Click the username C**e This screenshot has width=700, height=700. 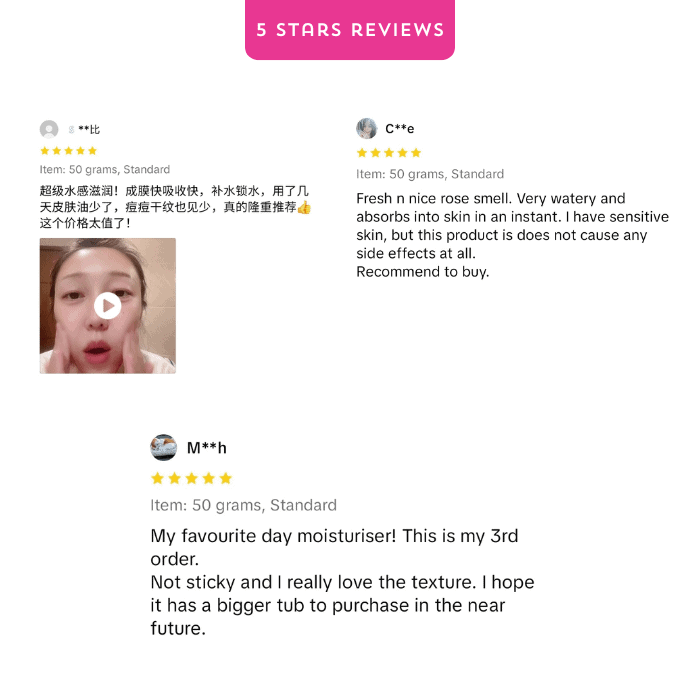point(400,129)
